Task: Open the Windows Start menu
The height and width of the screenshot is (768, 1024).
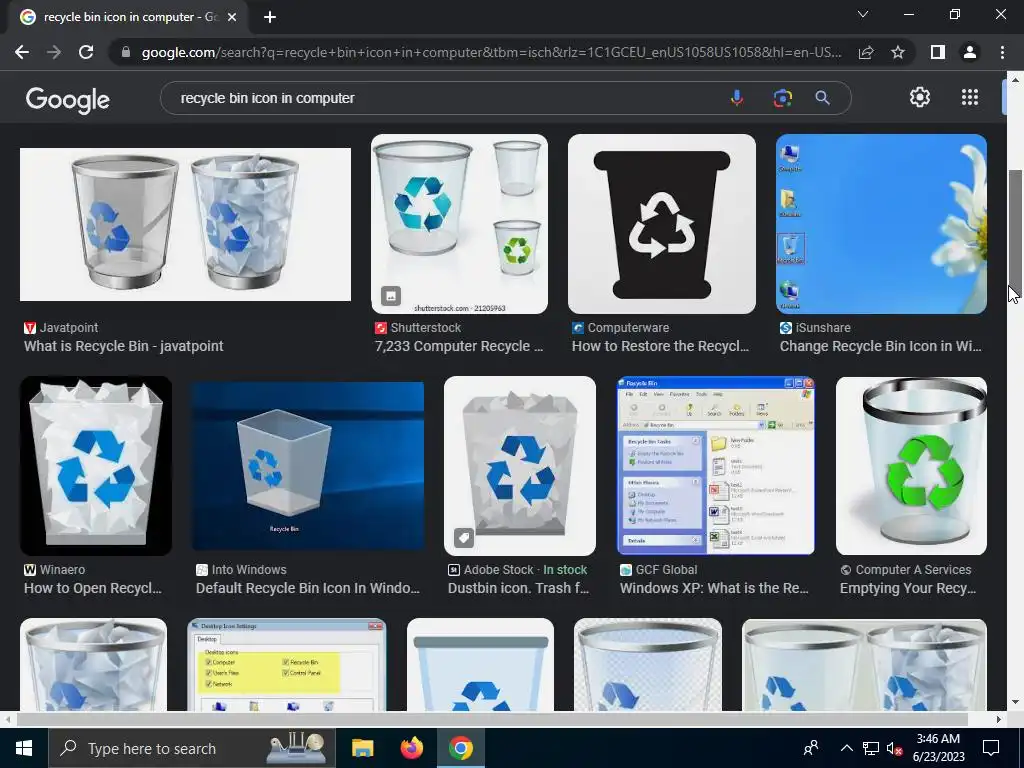Action: pyautogui.click(x=24, y=748)
